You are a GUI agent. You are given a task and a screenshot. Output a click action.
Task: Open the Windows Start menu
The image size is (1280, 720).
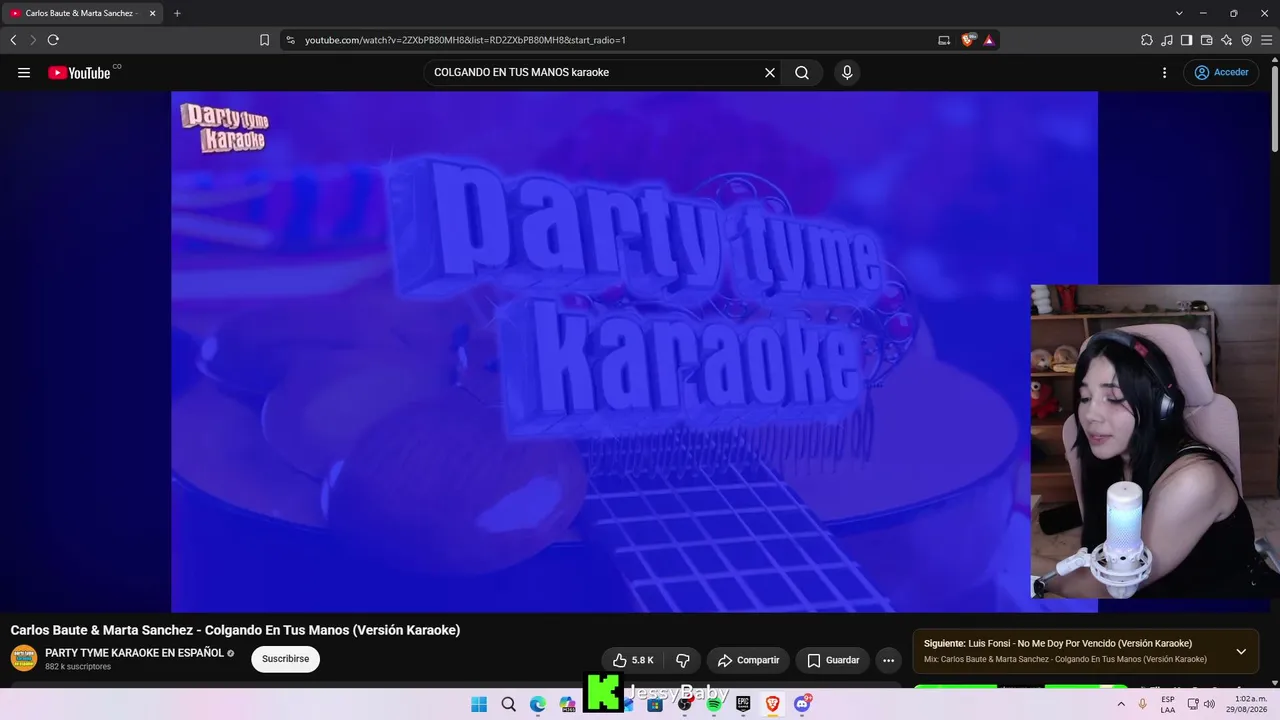479,704
